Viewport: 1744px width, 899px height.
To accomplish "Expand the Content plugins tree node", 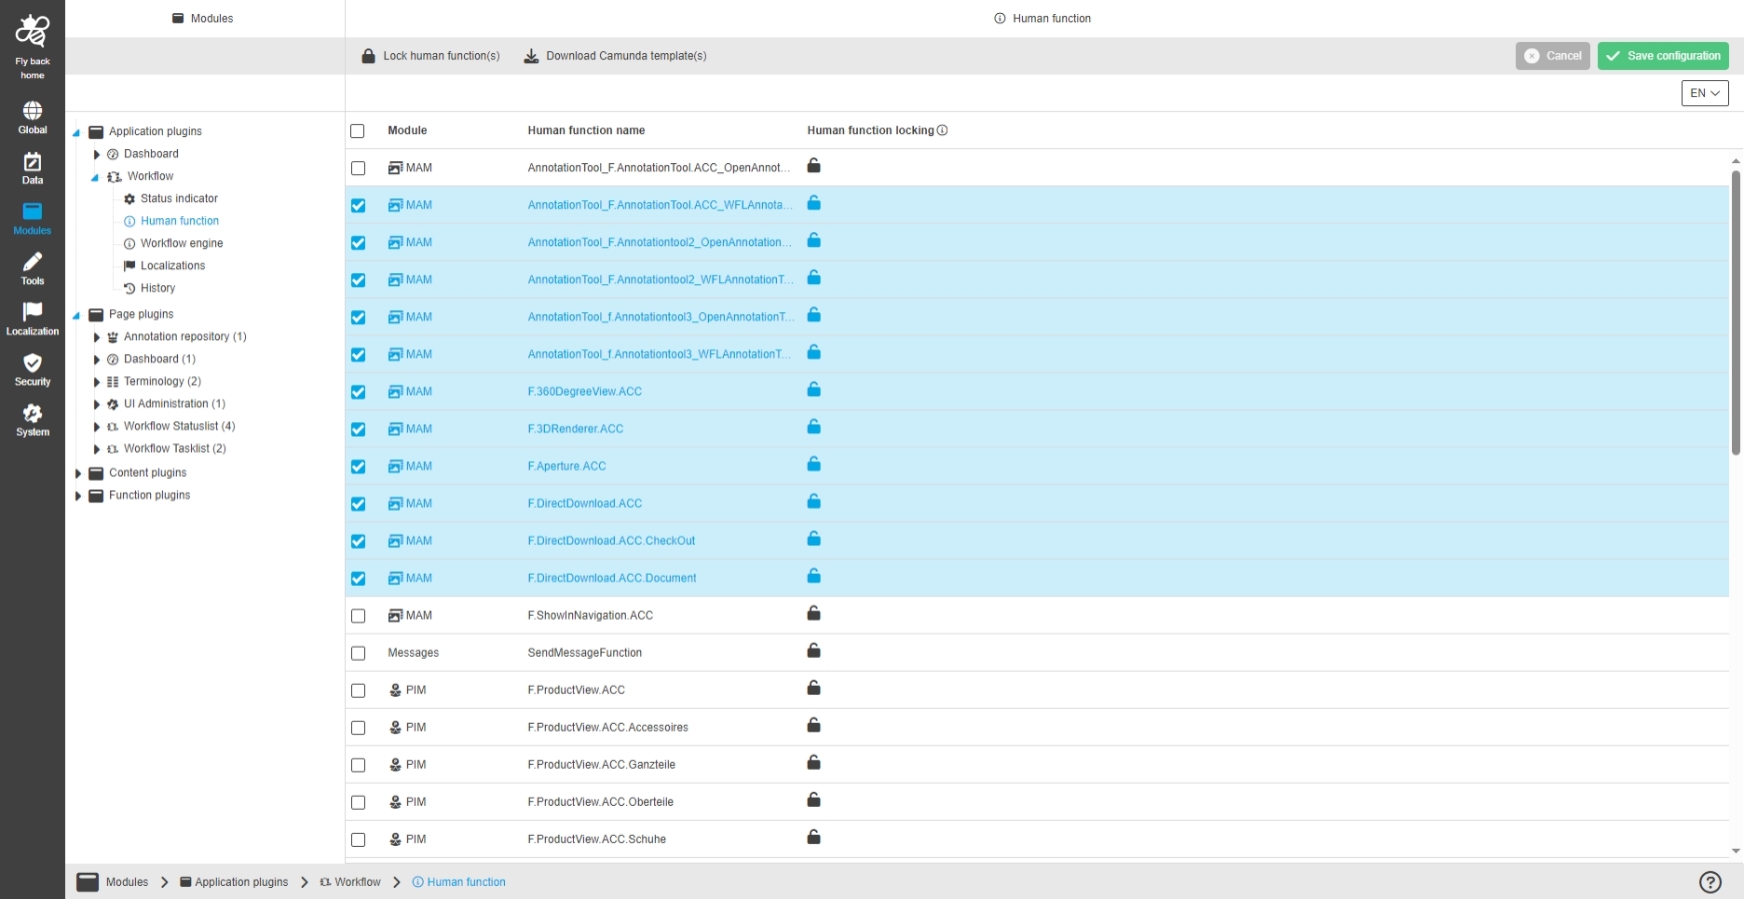I will (78, 473).
